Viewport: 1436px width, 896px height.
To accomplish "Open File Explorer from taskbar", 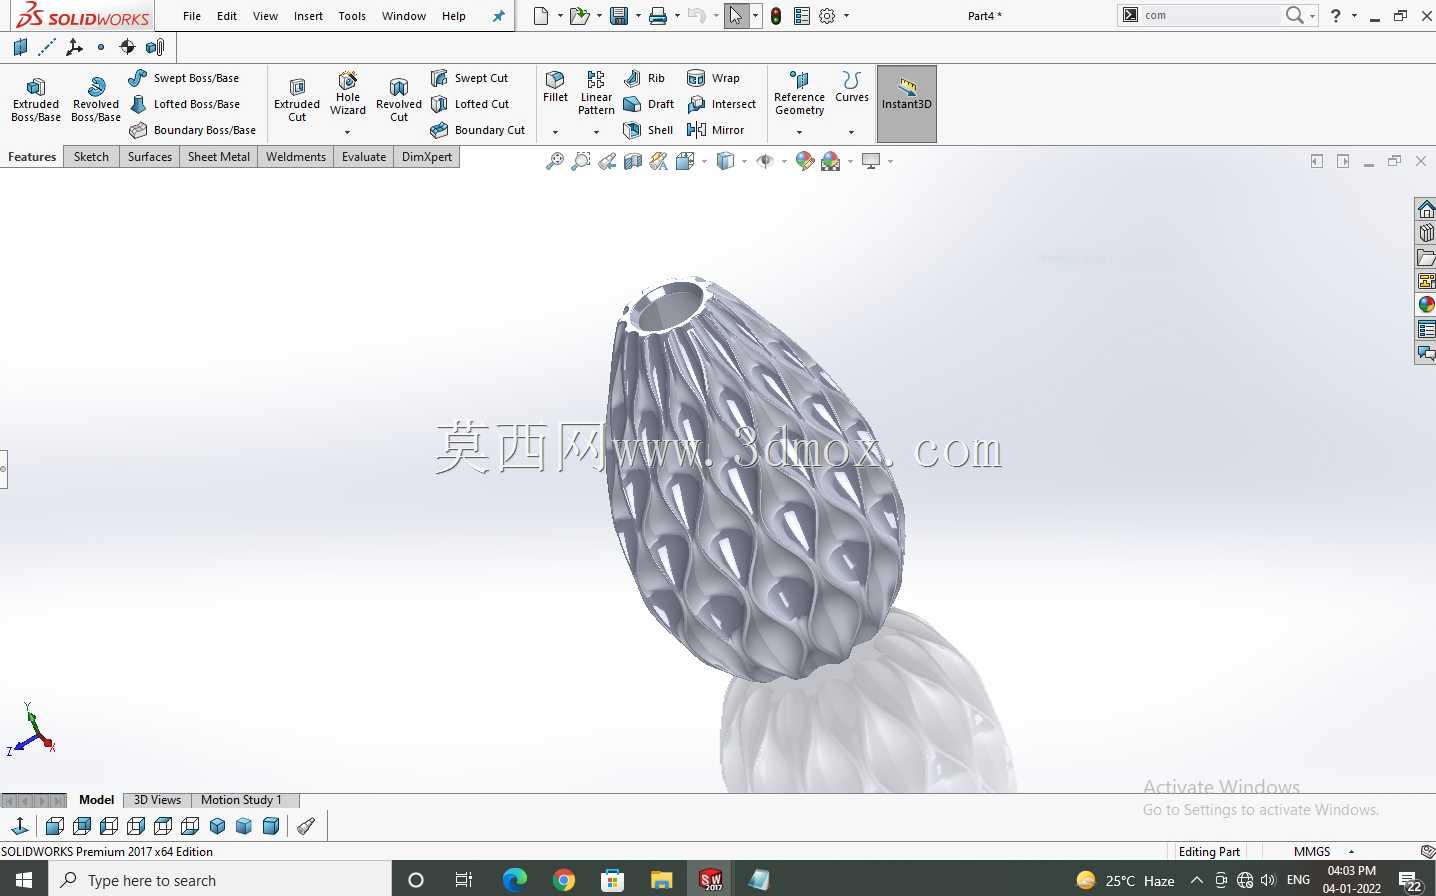I will (661, 880).
